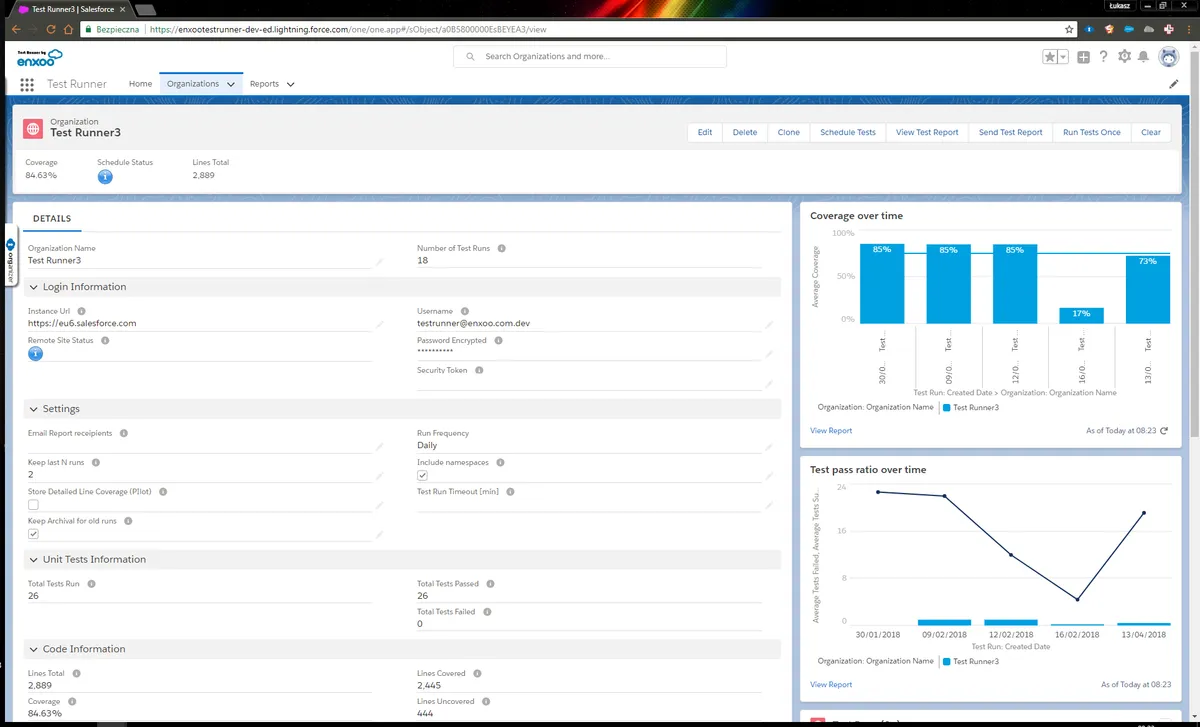This screenshot has height=727, width=1200.
Task: Click Run Tests Once button
Action: (x=1092, y=132)
